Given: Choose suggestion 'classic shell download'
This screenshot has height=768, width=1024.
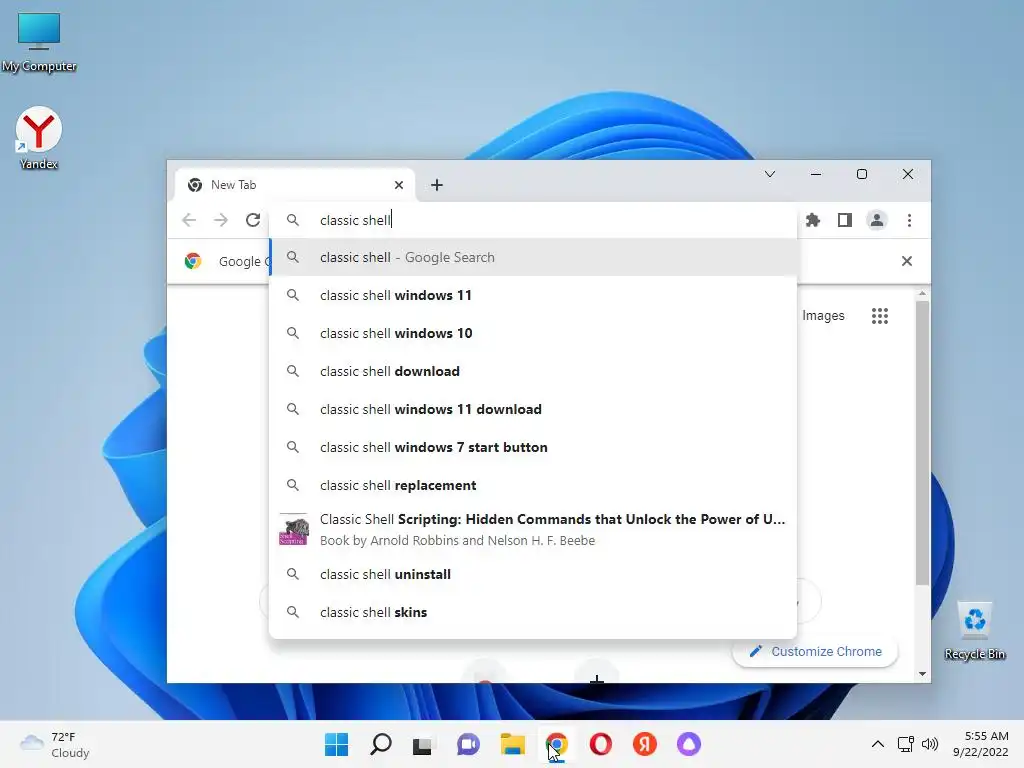Looking at the screenshot, I should click(533, 371).
